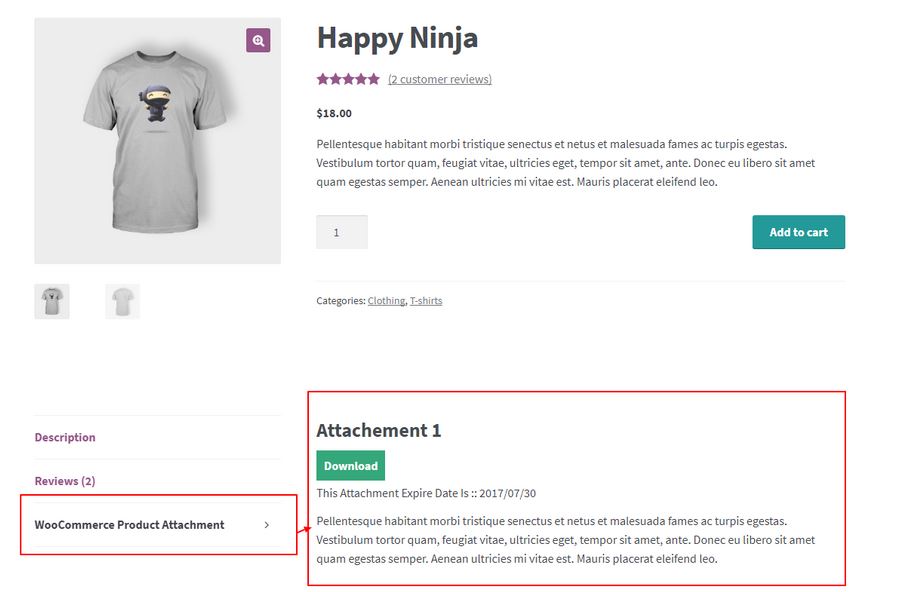The width and height of the screenshot is (897, 592).
Task: Click the green Download button
Action: coord(351,466)
